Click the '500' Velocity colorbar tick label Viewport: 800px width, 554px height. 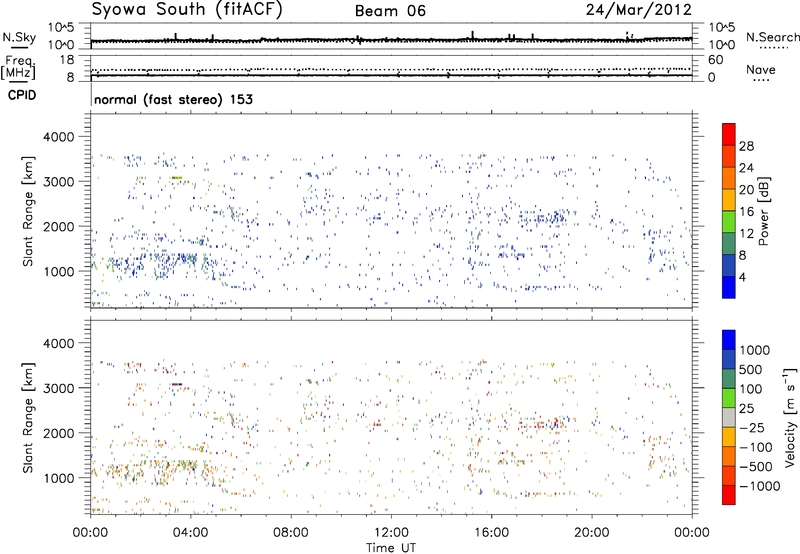point(751,369)
